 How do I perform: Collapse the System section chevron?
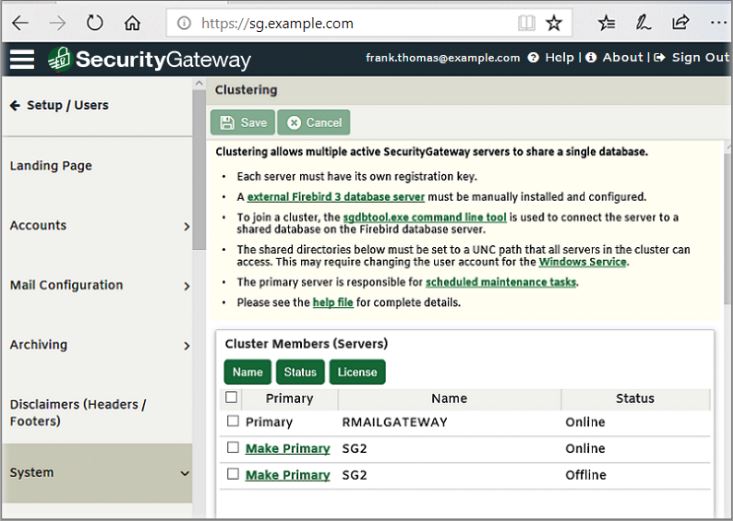185,473
